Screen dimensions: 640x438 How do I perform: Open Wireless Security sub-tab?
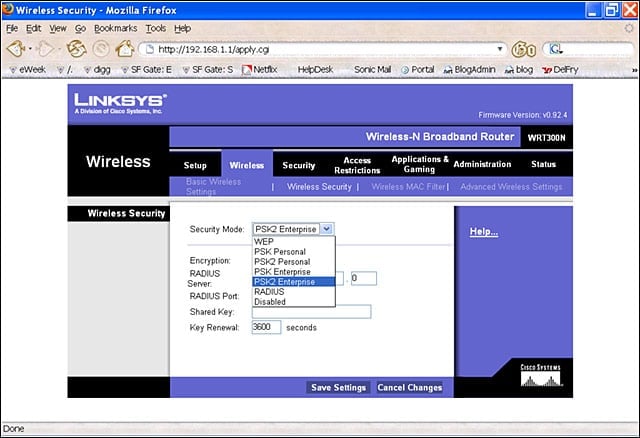319,187
